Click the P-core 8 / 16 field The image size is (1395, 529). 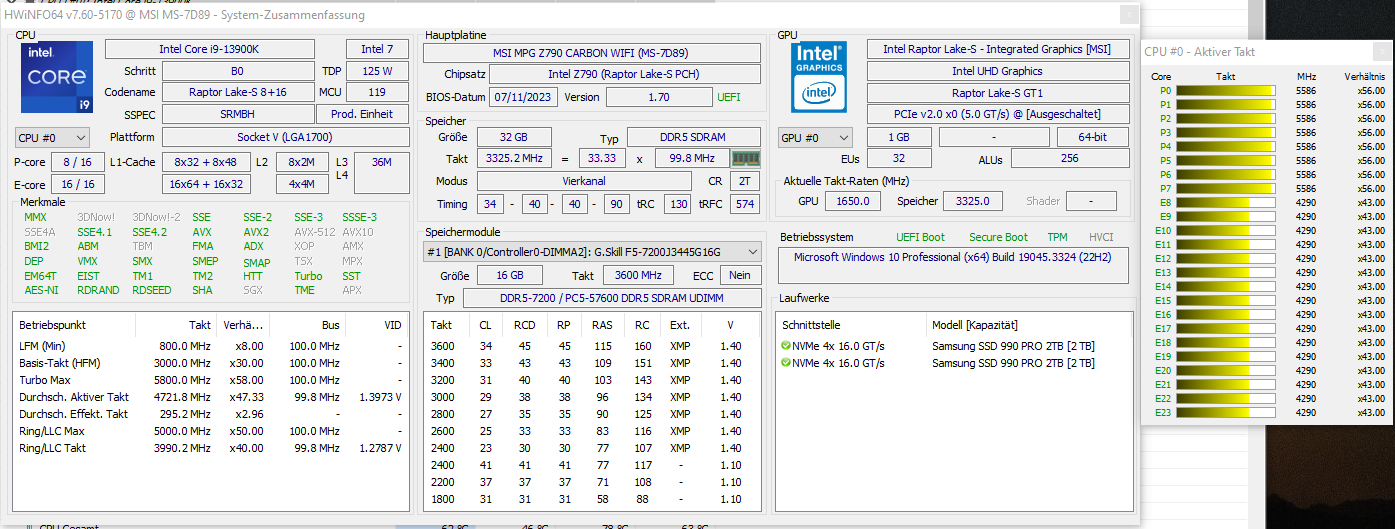click(x=78, y=162)
